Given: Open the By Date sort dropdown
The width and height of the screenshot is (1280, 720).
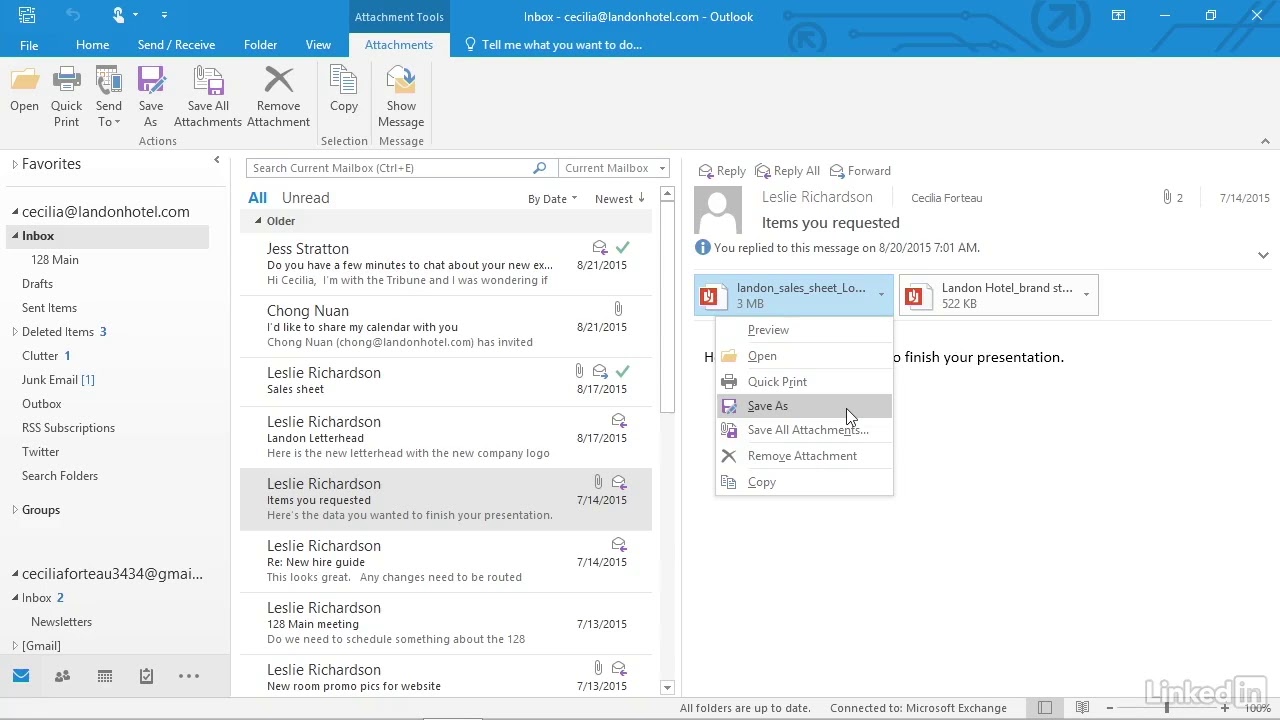Looking at the screenshot, I should click(552, 199).
